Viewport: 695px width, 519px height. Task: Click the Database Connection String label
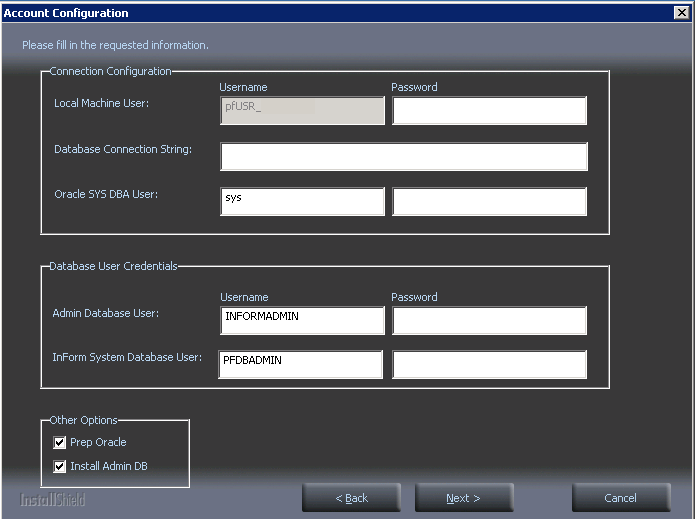click(123, 149)
